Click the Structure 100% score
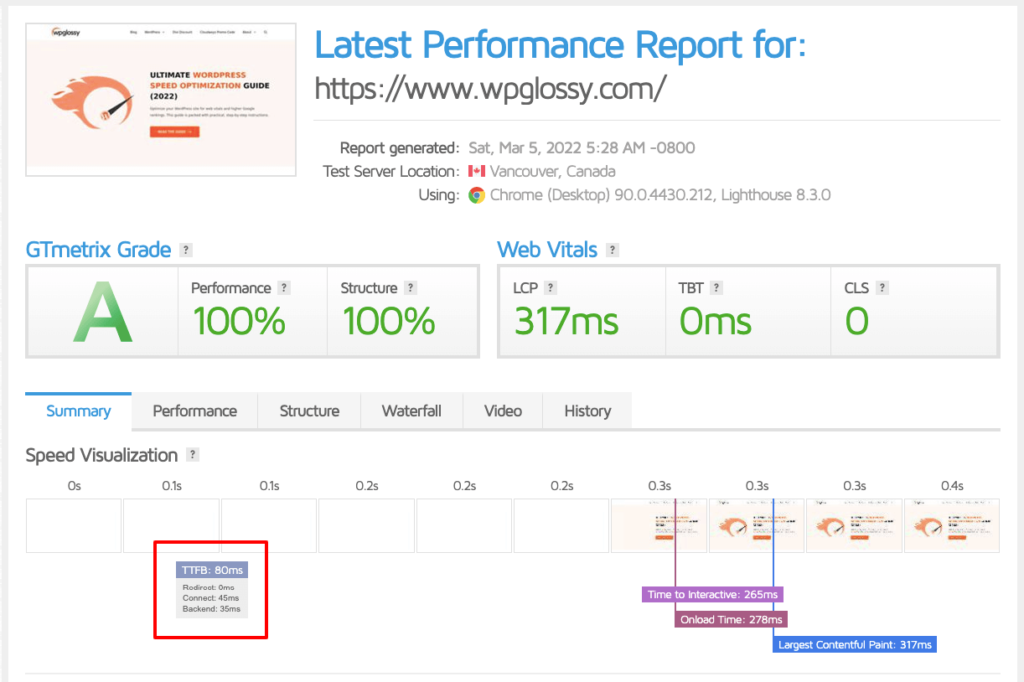This screenshot has width=1024, height=682. pyautogui.click(x=389, y=321)
